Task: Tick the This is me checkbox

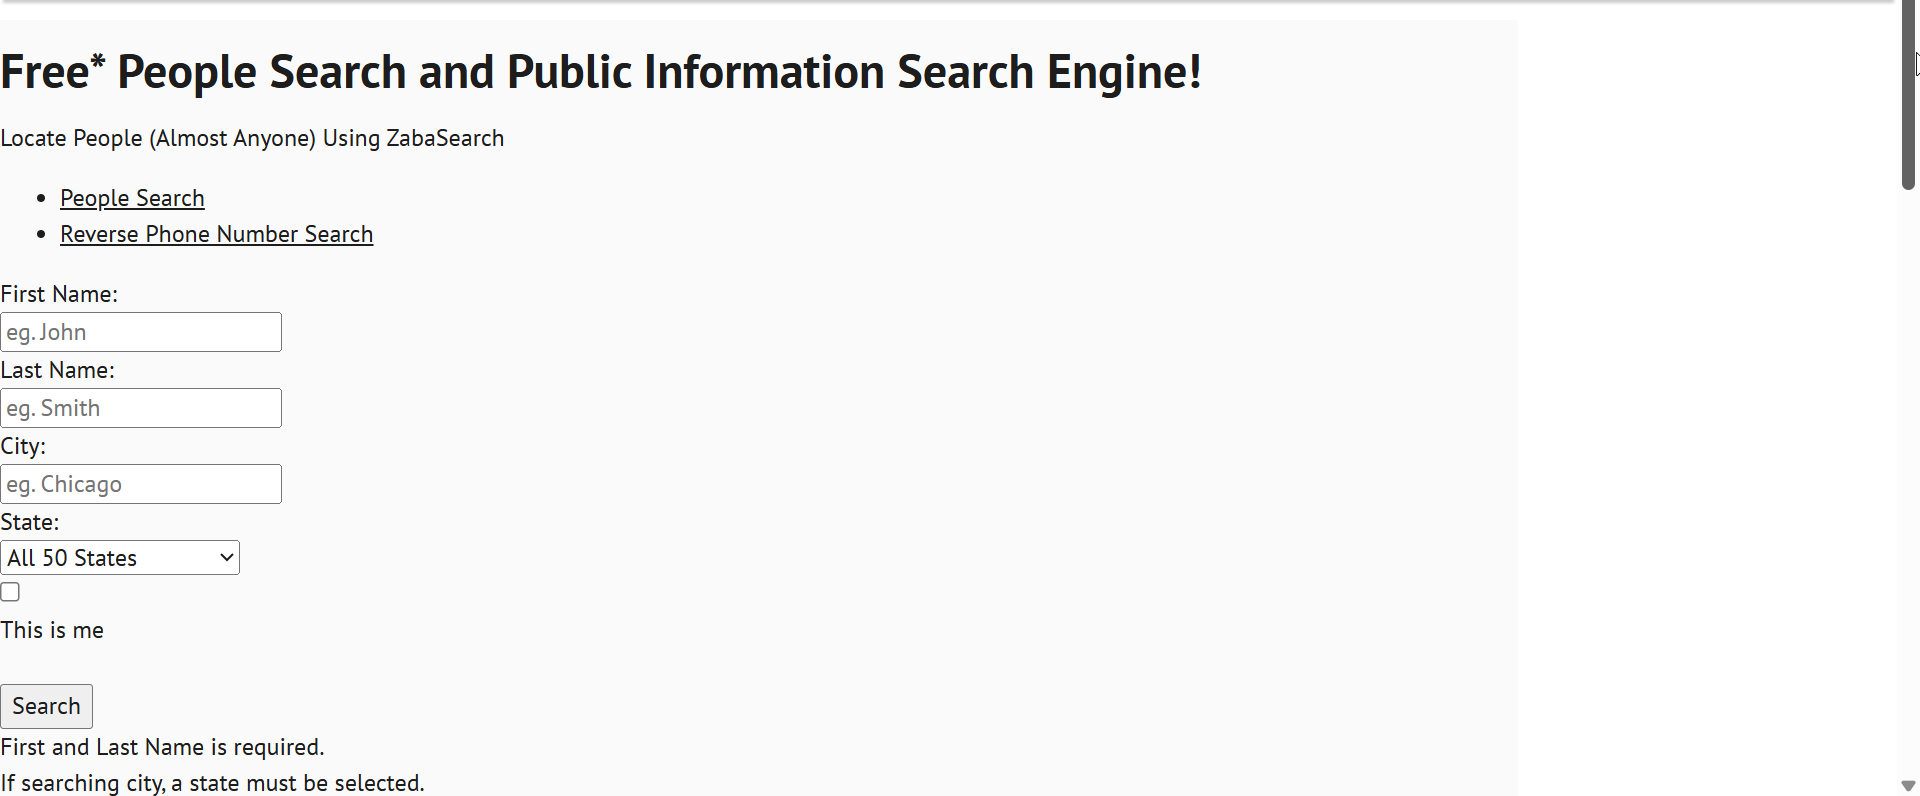Action: pos(10,592)
